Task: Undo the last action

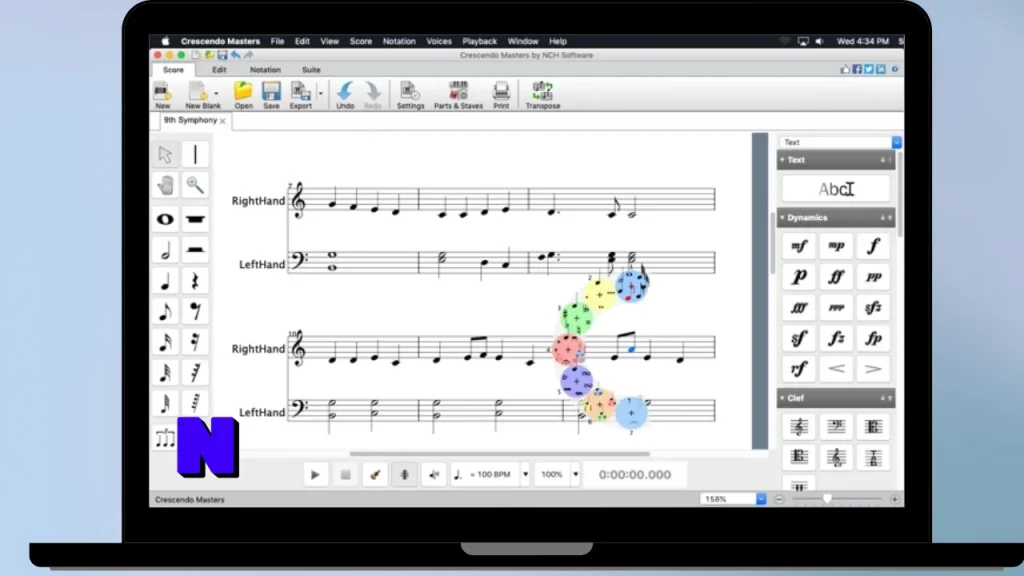Action: coord(345,95)
